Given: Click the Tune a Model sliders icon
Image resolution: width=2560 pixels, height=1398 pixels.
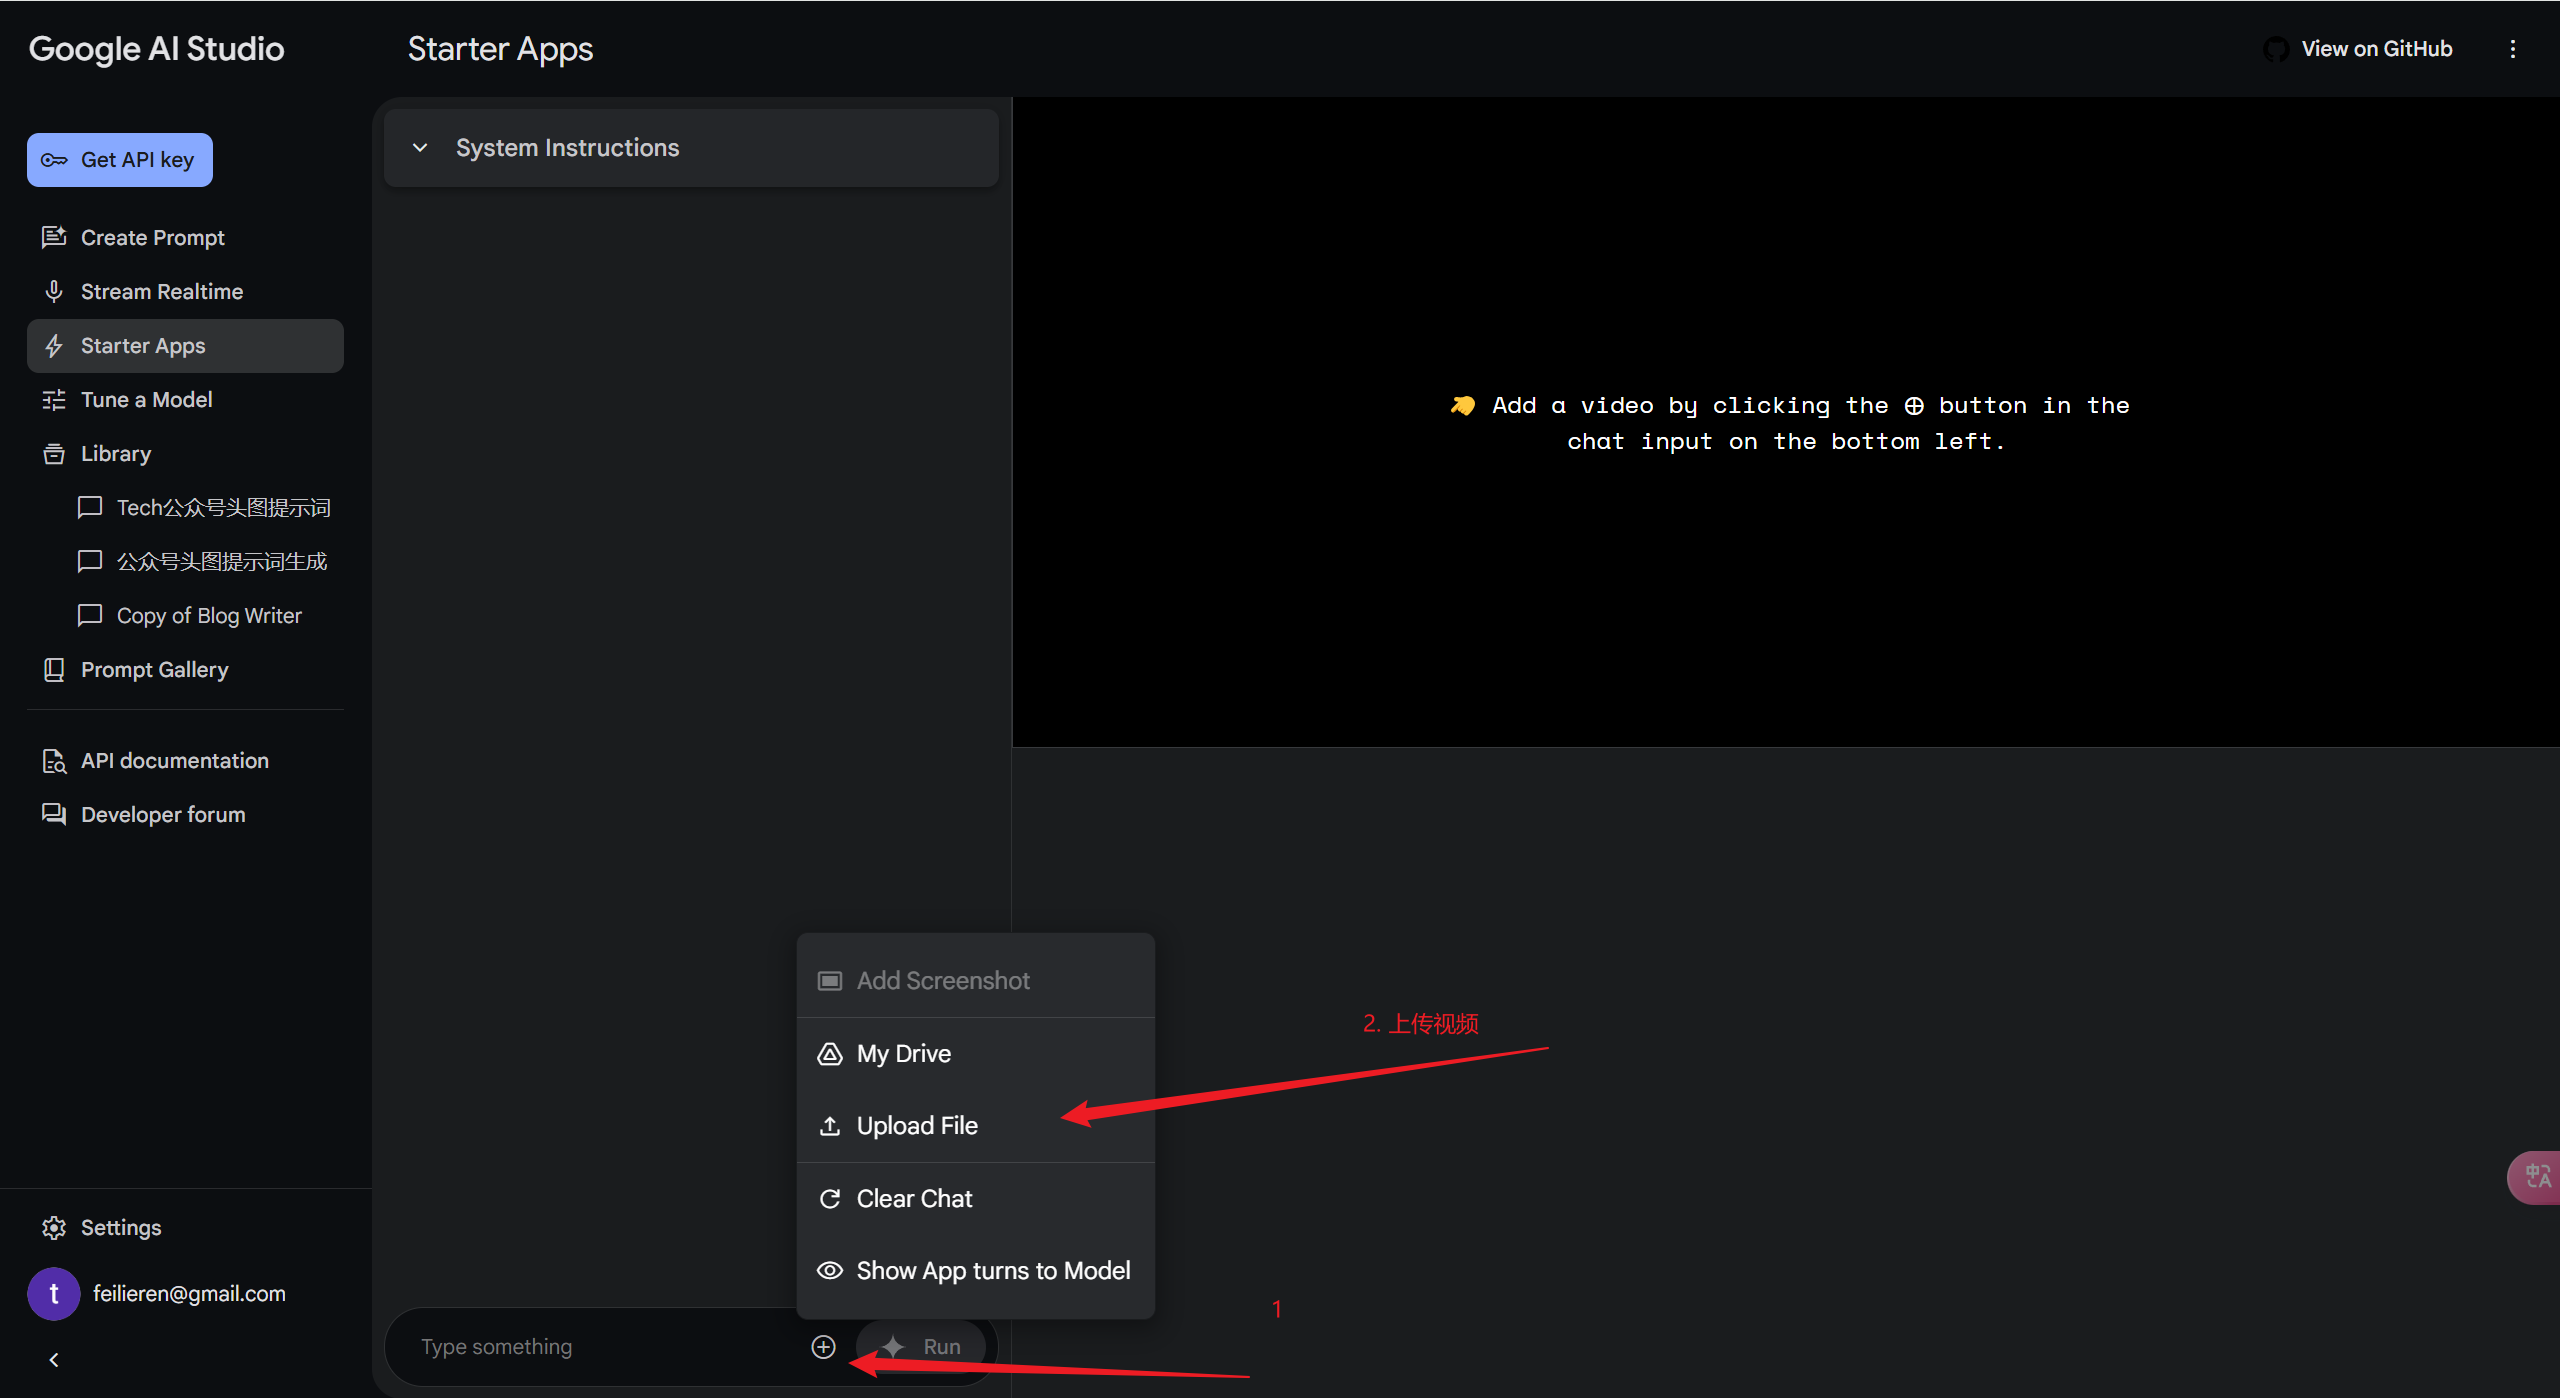Looking at the screenshot, I should tap(54, 399).
